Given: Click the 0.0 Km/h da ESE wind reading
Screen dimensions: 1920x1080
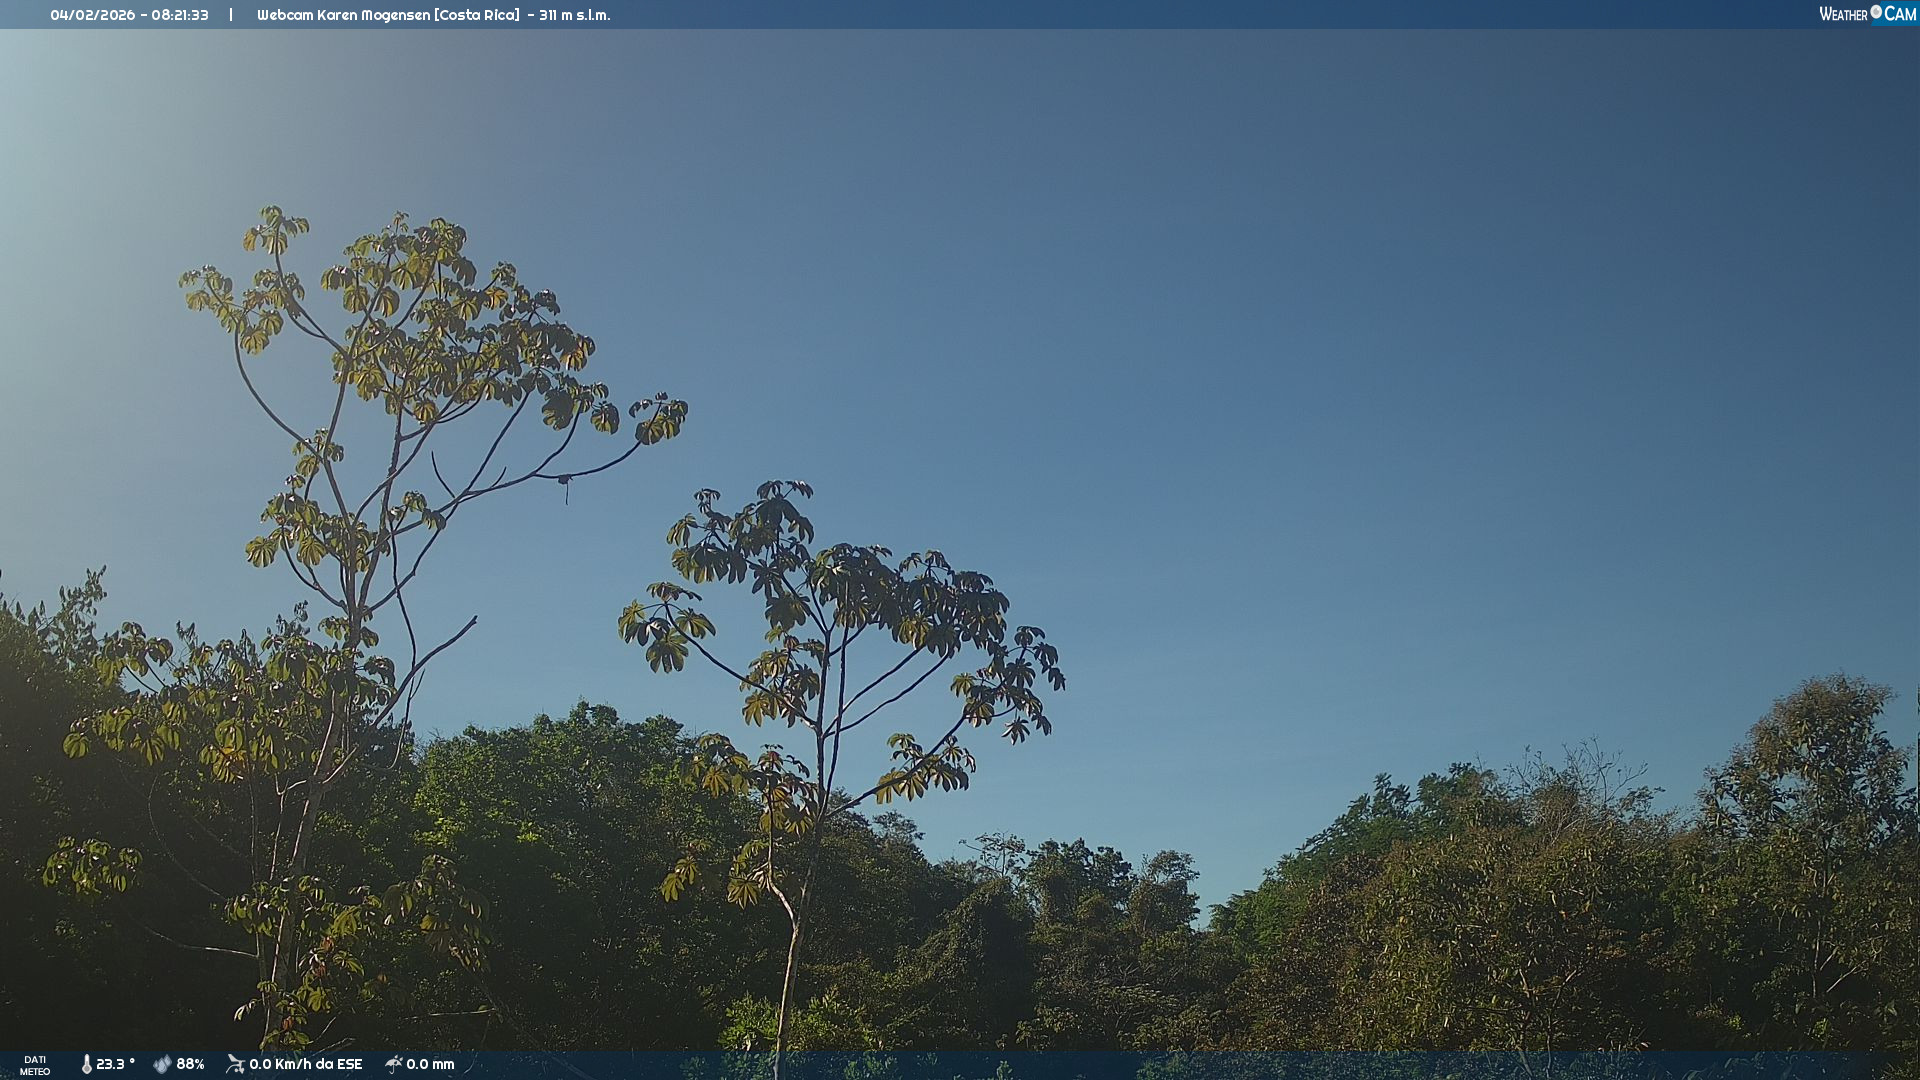Looking at the screenshot, I should coord(305,1064).
